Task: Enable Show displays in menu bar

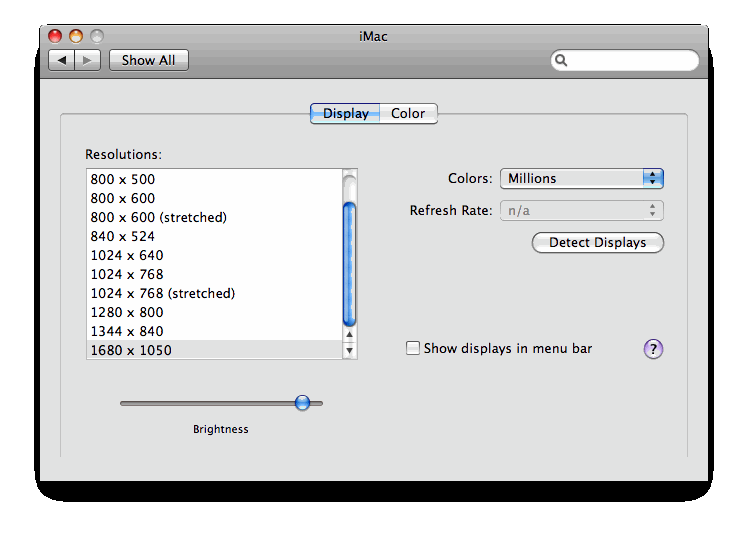Action: (413, 348)
